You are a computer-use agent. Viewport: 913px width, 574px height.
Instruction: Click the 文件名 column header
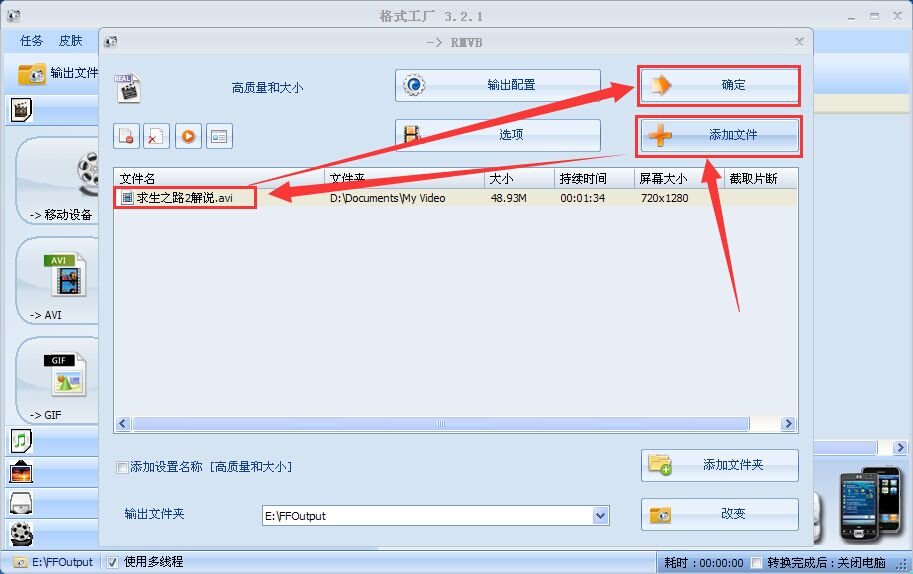coord(219,178)
